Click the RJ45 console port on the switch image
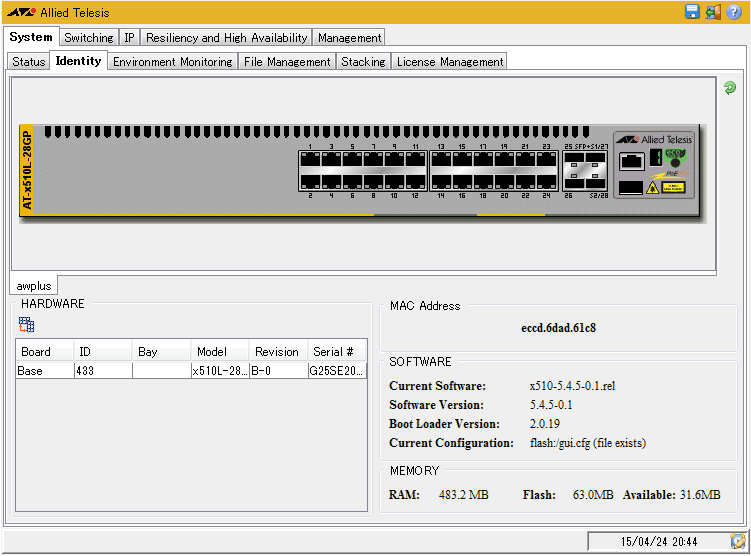Image resolution: width=751 pixels, height=556 pixels. (631, 160)
